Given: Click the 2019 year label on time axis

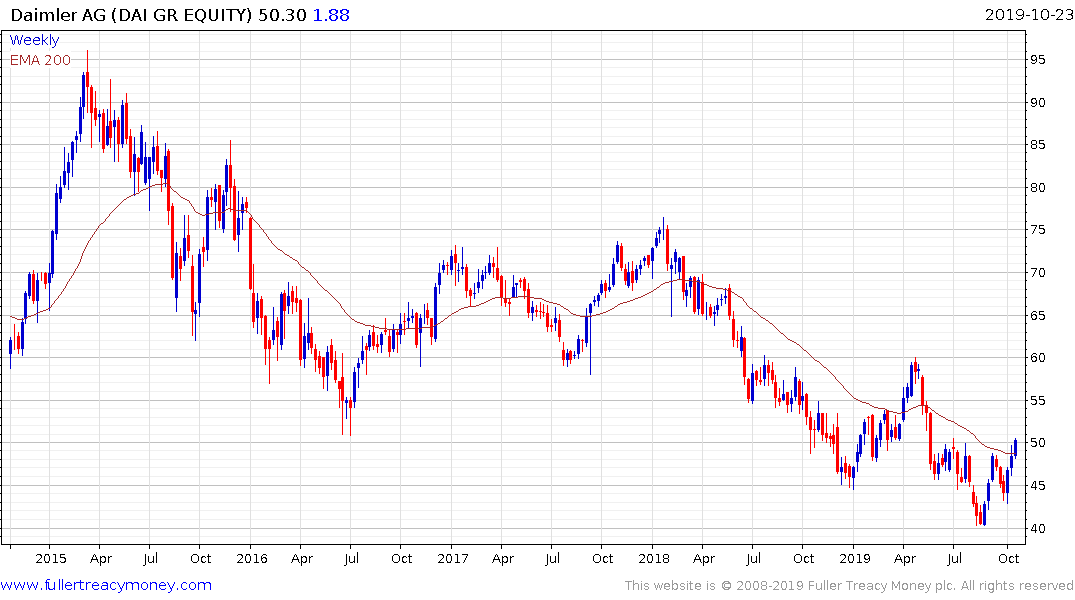Looking at the screenshot, I should (854, 558).
